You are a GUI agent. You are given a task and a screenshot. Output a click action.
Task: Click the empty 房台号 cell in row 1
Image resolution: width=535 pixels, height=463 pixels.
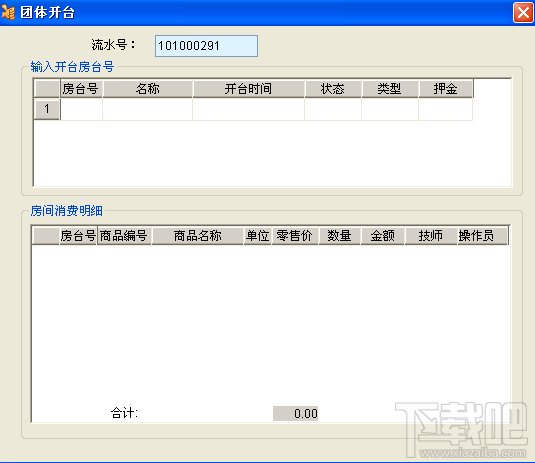81,109
